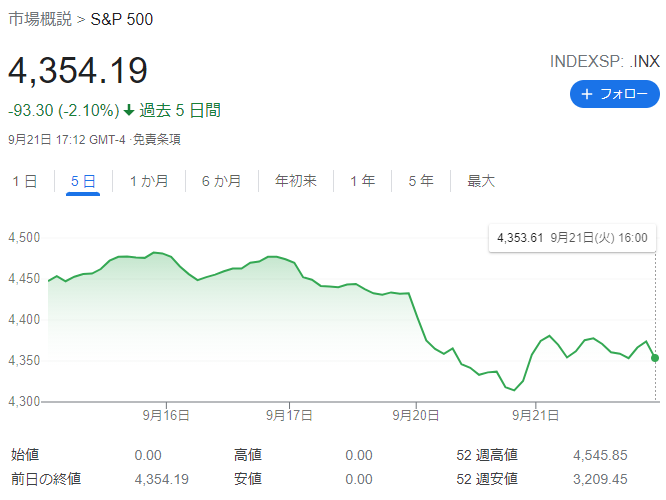The width and height of the screenshot is (666, 500).
Task: Click the INDEXSP: .INX ticker label
Action: tap(604, 61)
